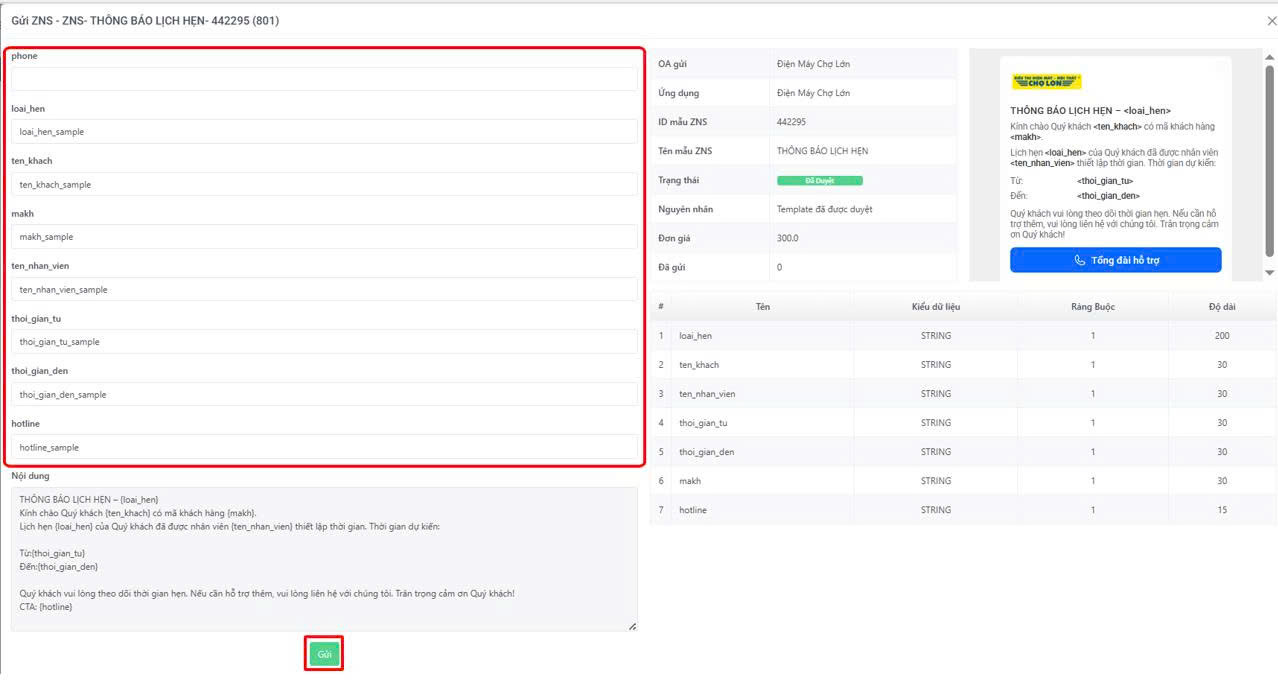Select makh row in the parameter table

(x=963, y=481)
